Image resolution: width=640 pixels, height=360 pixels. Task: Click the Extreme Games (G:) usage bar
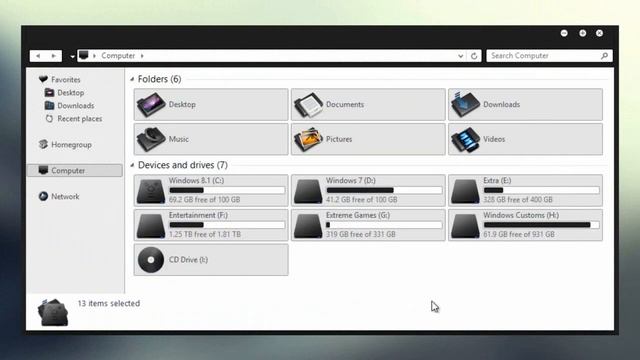tap(384, 225)
